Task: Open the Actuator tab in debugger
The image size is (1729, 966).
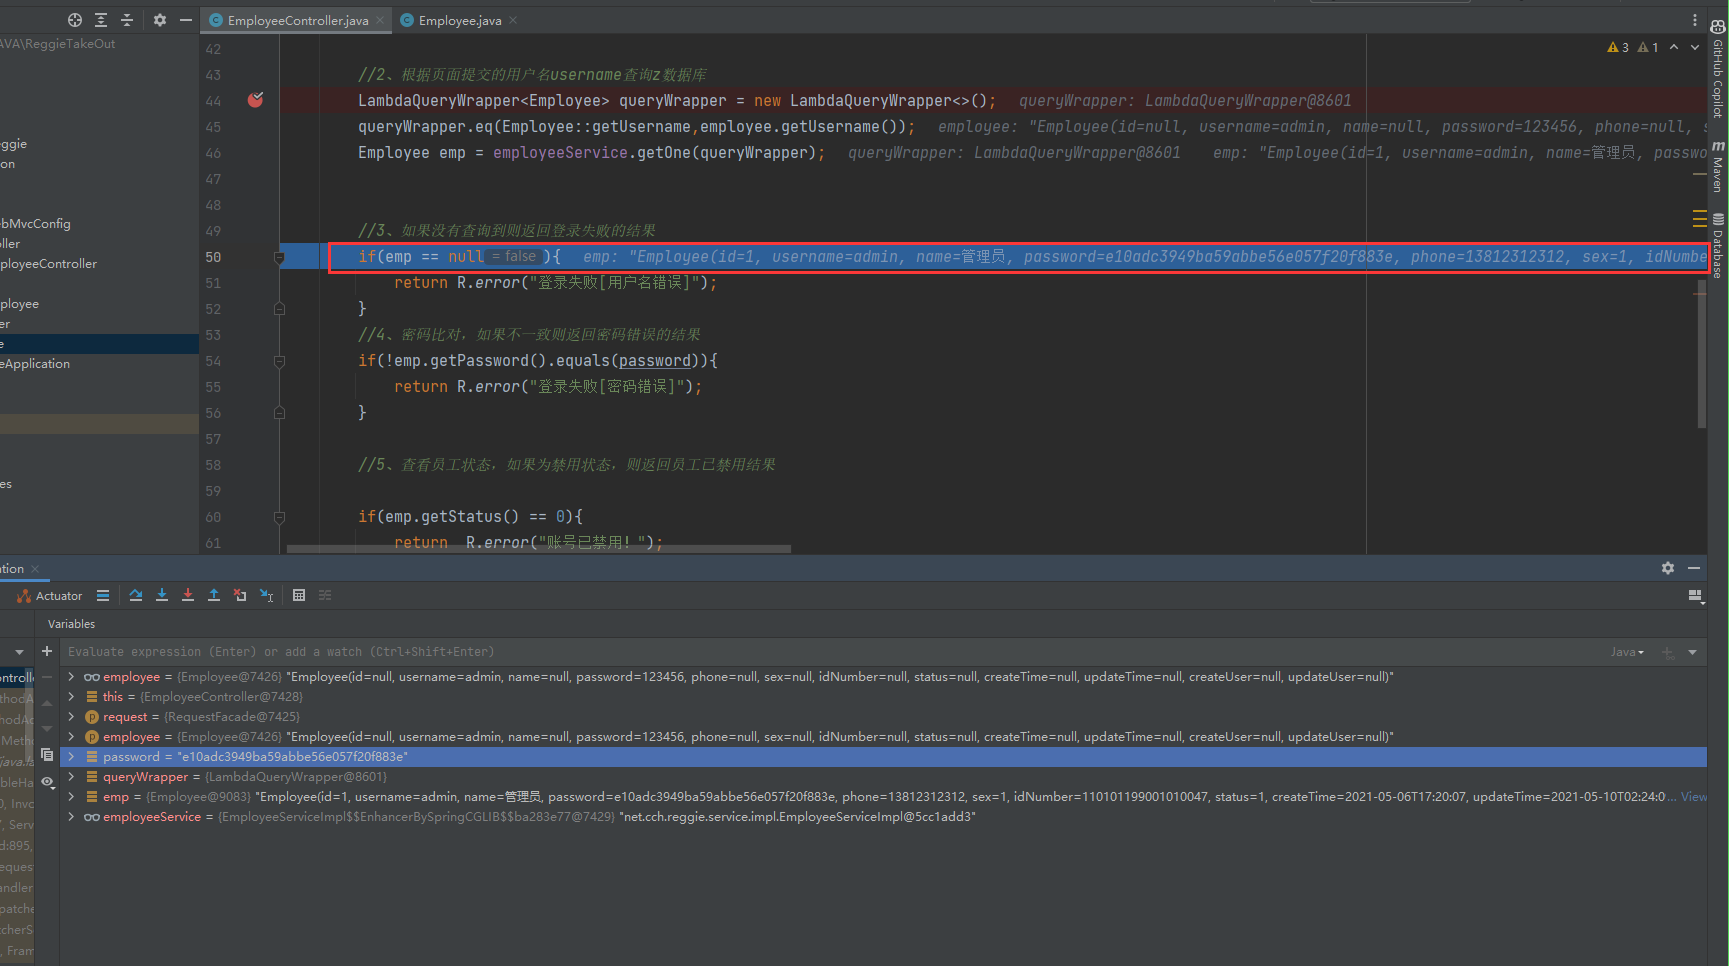Action: coord(49,595)
